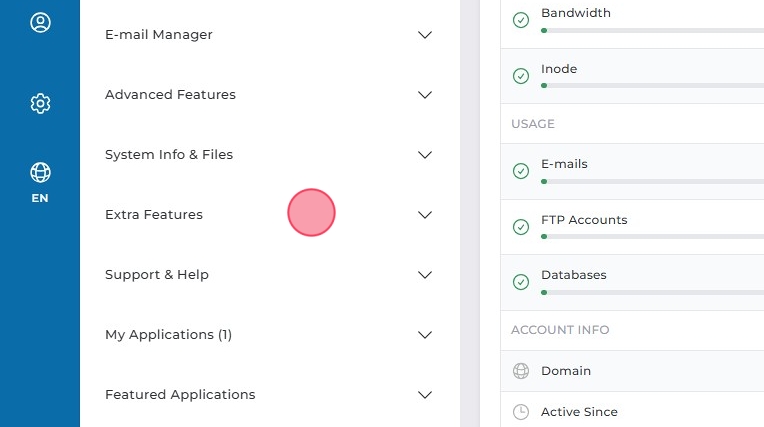Open the settings gear icon
The width and height of the screenshot is (764, 427).
(40, 103)
